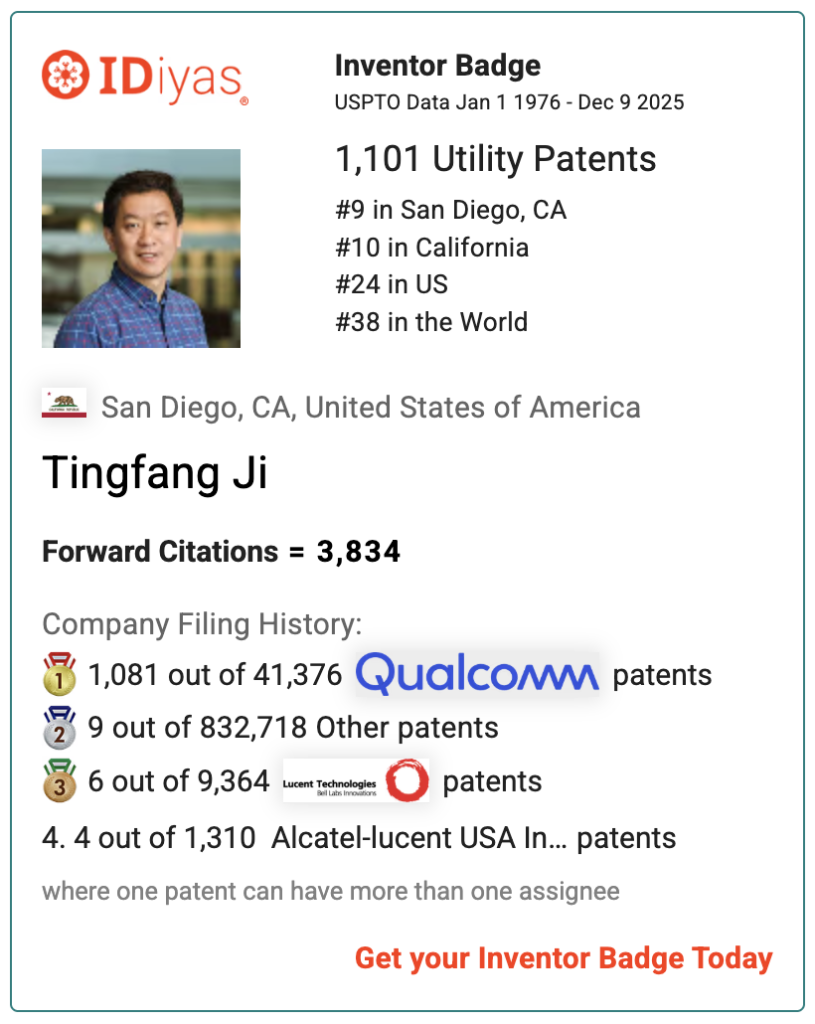Click the IDiyas logo
Image resolution: width=815 pixels, height=1024 pixels.
(144, 79)
